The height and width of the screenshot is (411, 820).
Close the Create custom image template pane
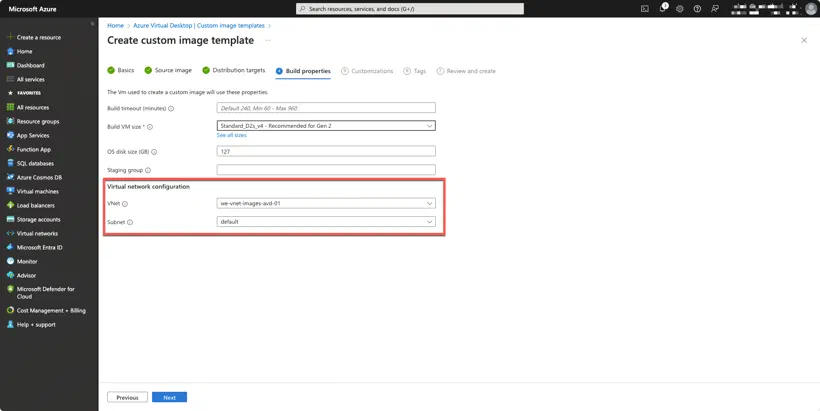coord(804,40)
